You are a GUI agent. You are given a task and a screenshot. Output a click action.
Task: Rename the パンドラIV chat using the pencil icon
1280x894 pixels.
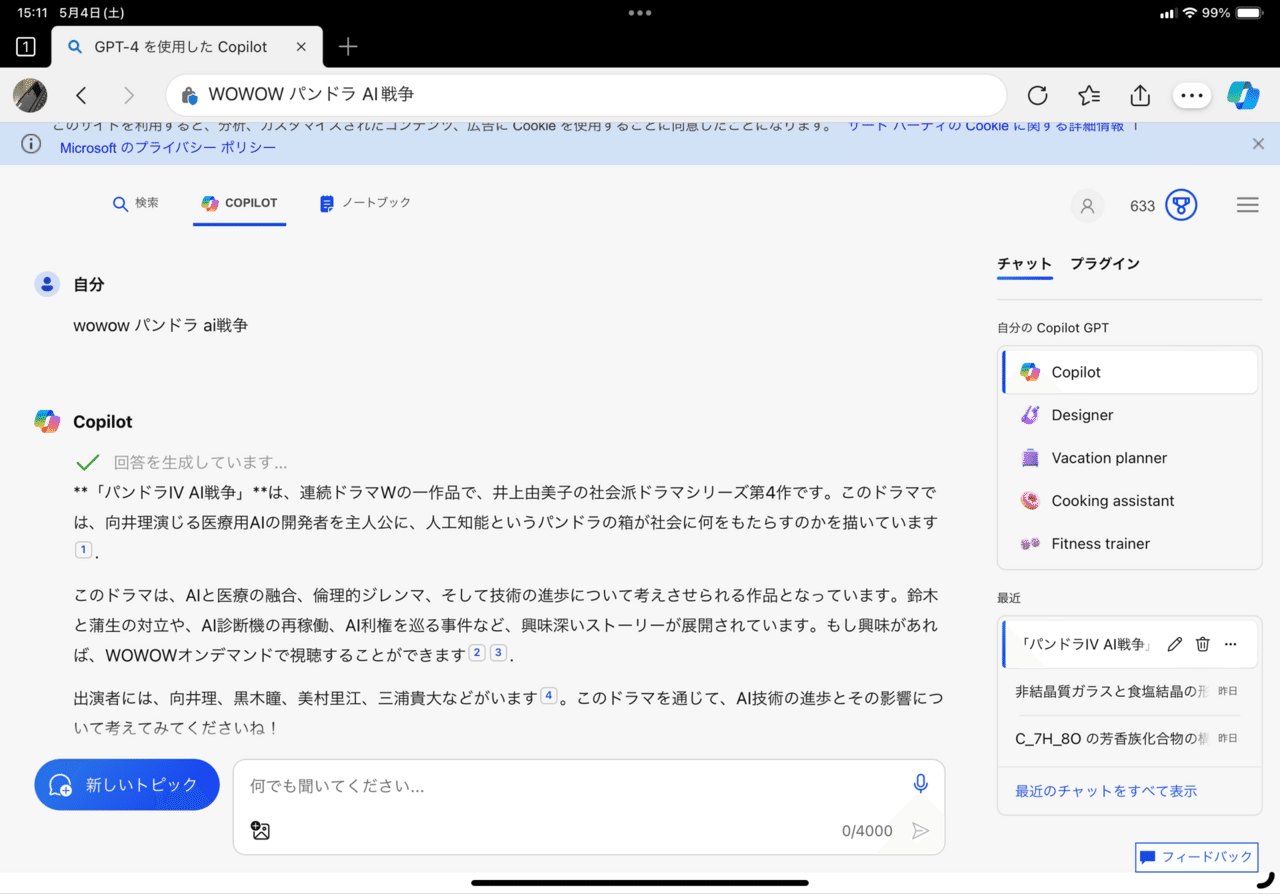tap(1174, 644)
